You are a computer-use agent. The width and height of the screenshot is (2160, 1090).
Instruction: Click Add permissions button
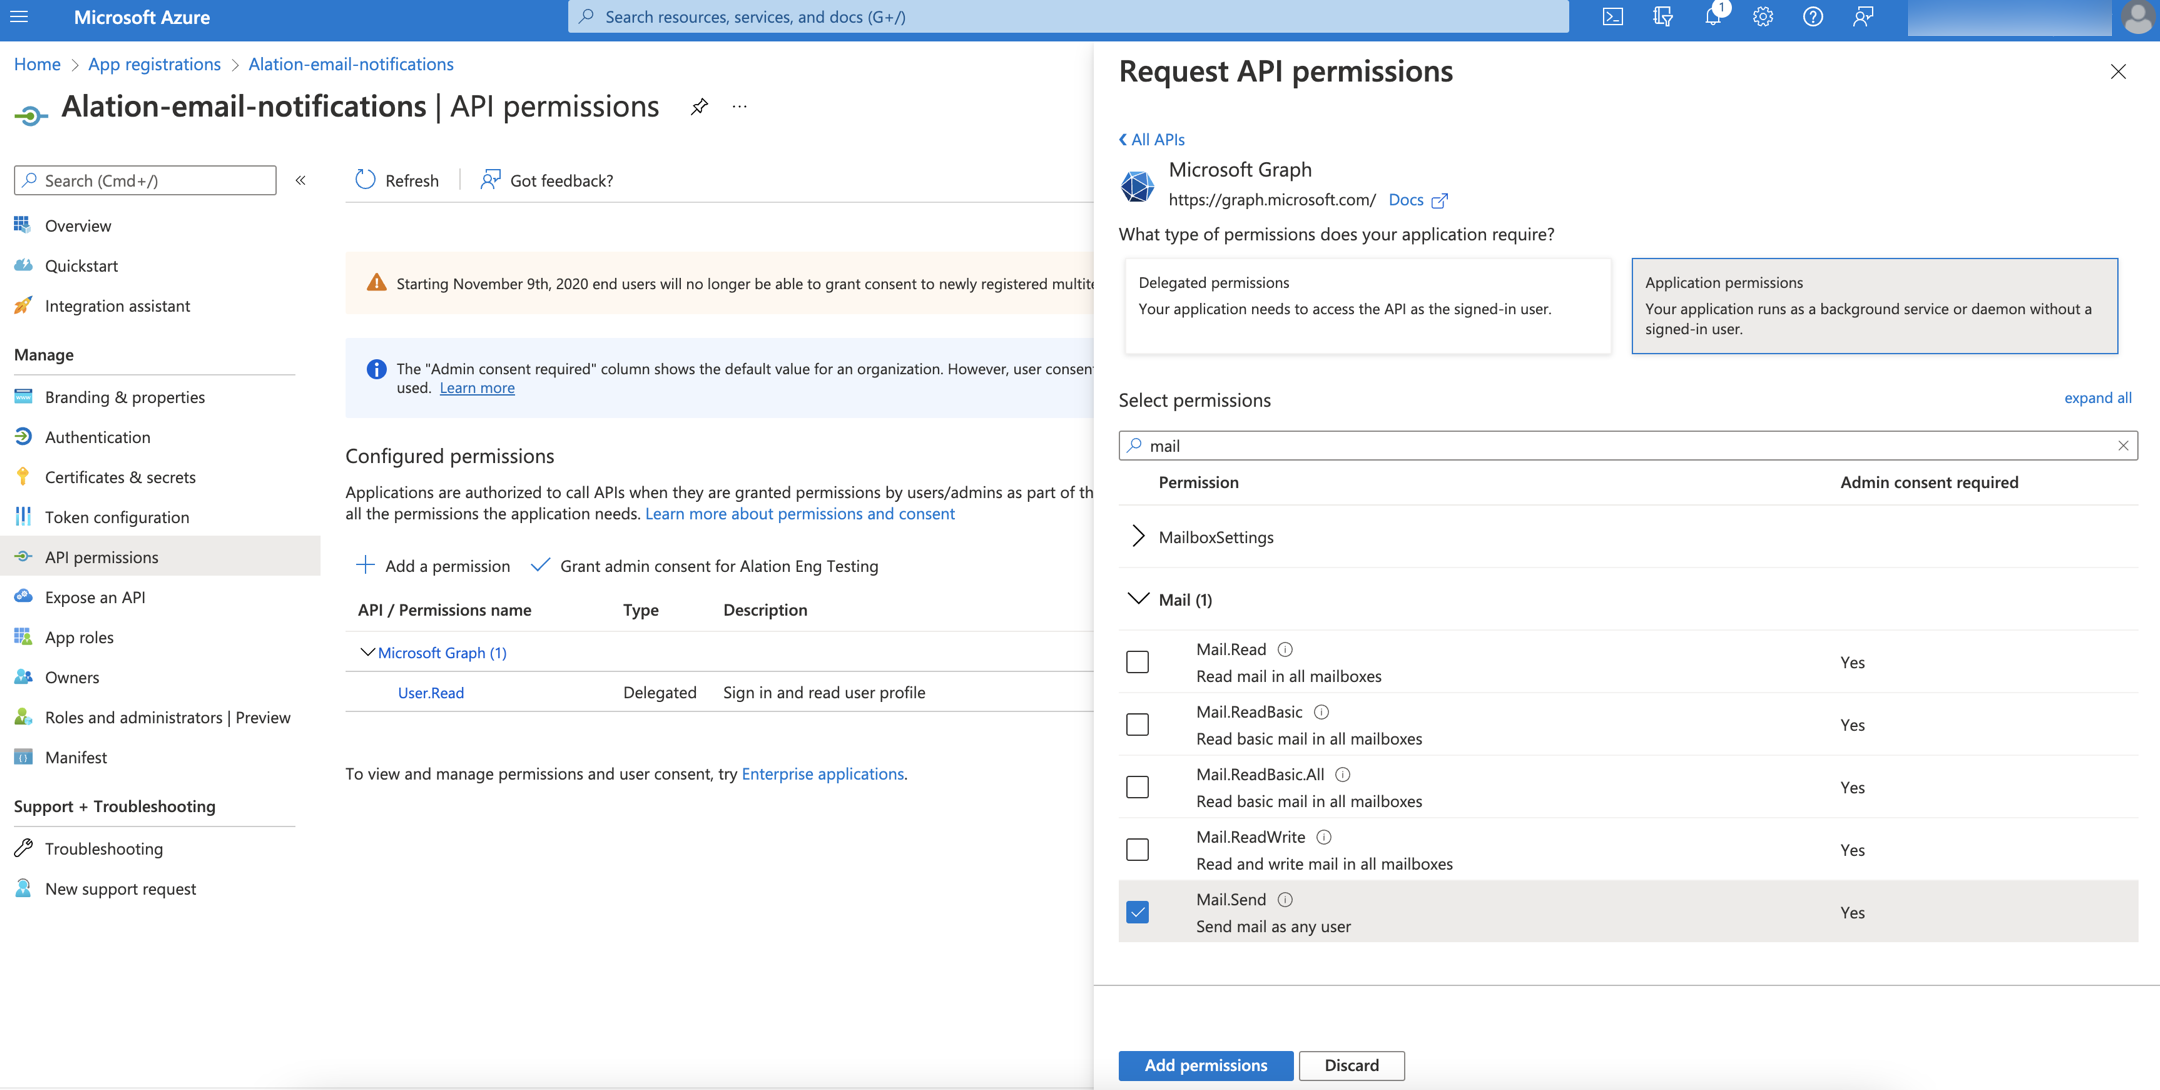[1205, 1064]
